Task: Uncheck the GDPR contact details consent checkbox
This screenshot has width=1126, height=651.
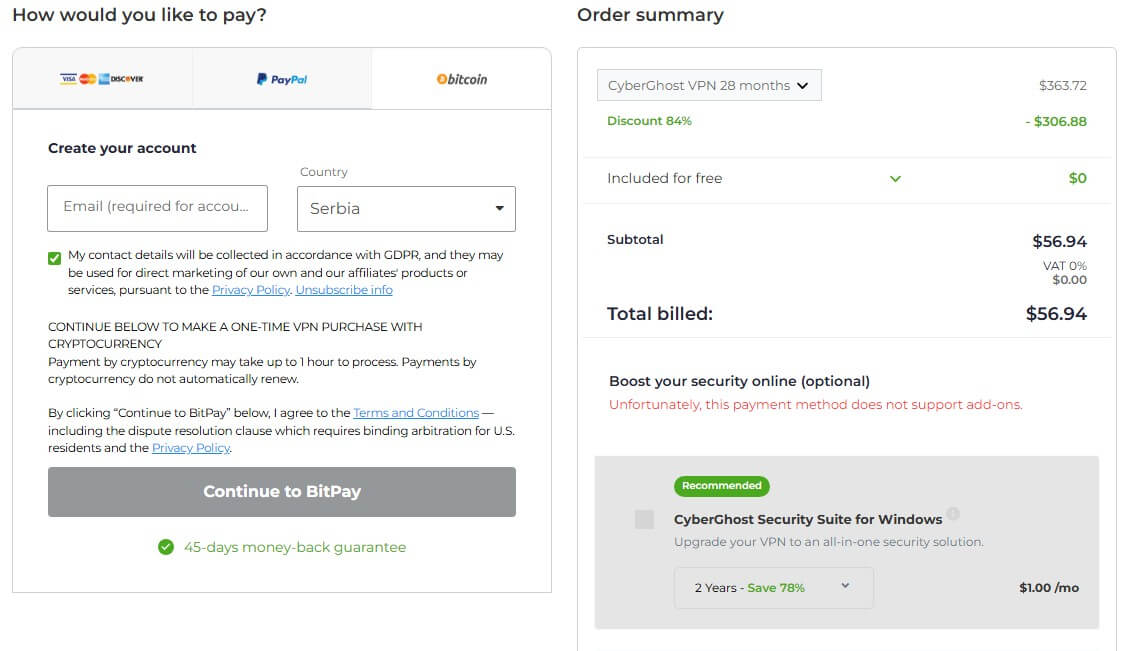Action: pos(55,257)
